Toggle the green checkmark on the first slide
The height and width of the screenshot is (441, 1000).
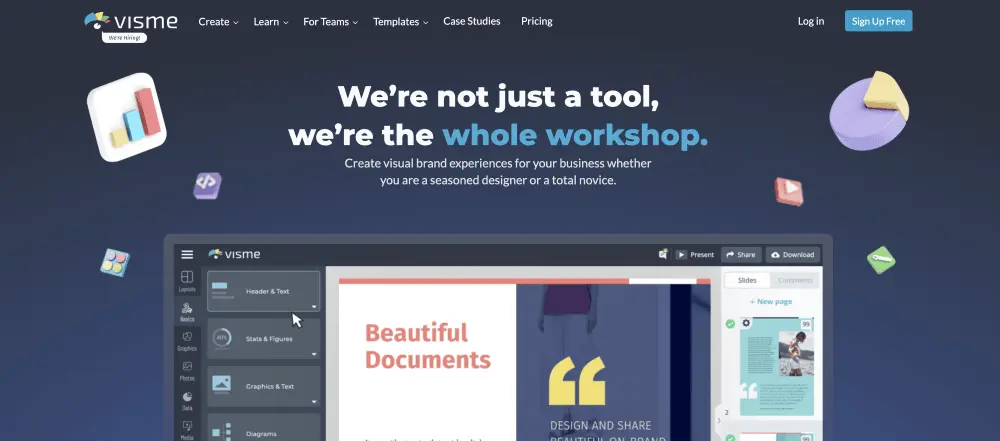coord(730,324)
